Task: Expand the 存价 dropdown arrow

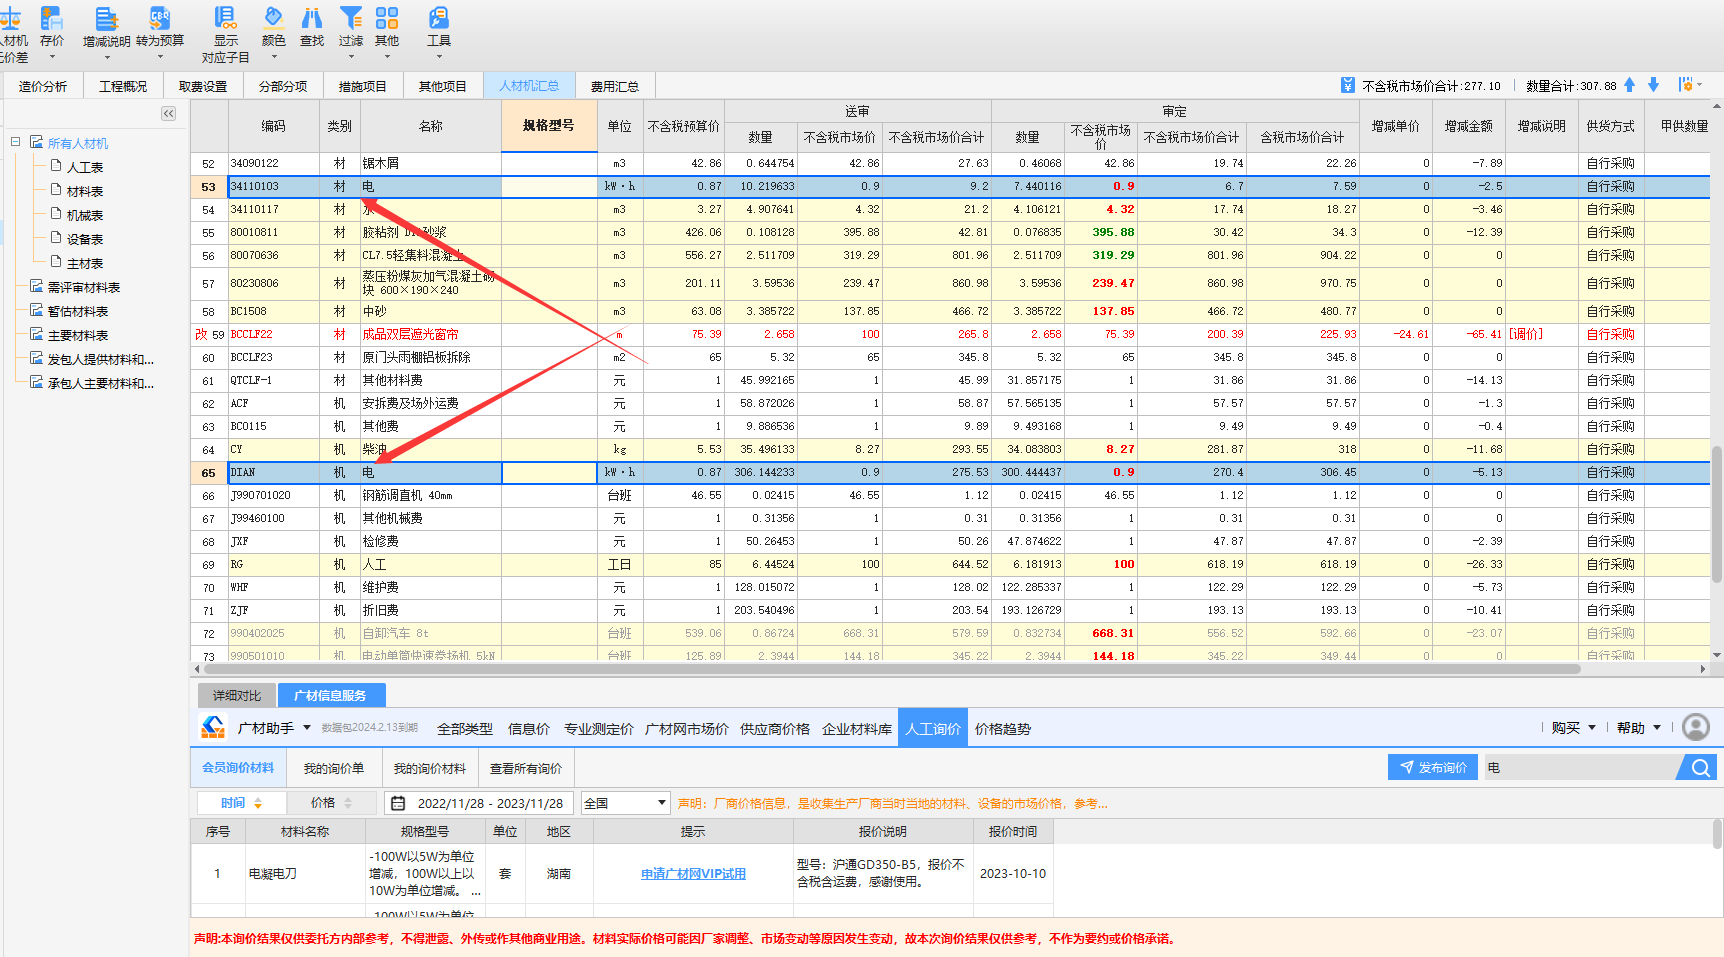Action: 51,57
